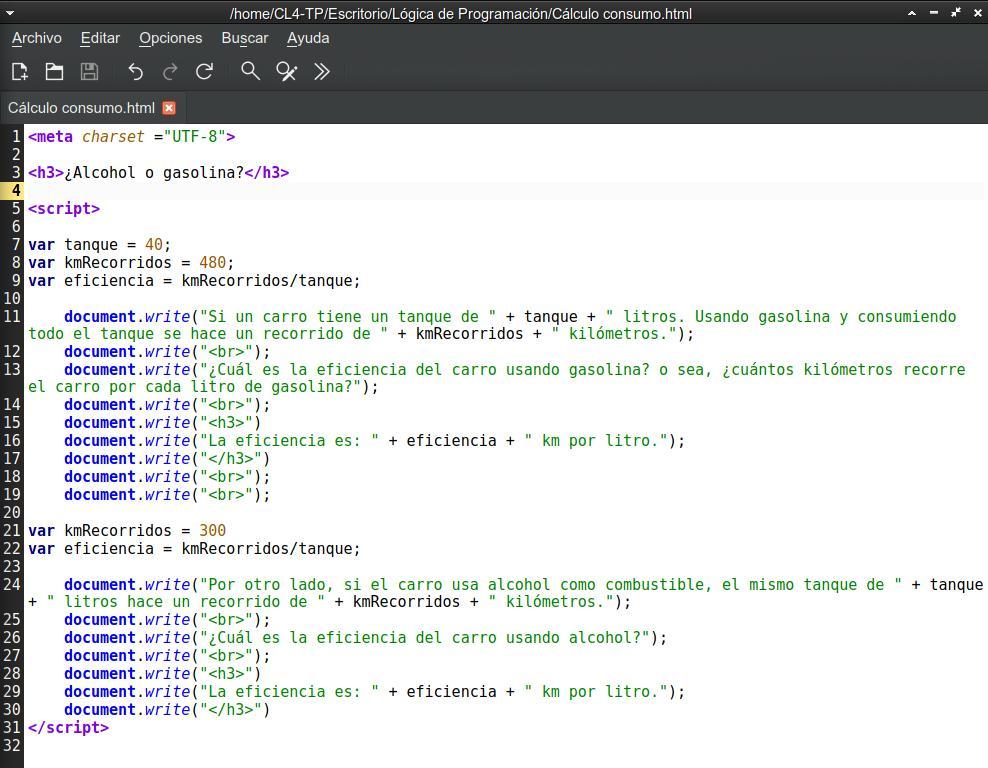Click the opening <script> tag
Image resolution: width=988 pixels, height=768 pixels.
click(64, 209)
